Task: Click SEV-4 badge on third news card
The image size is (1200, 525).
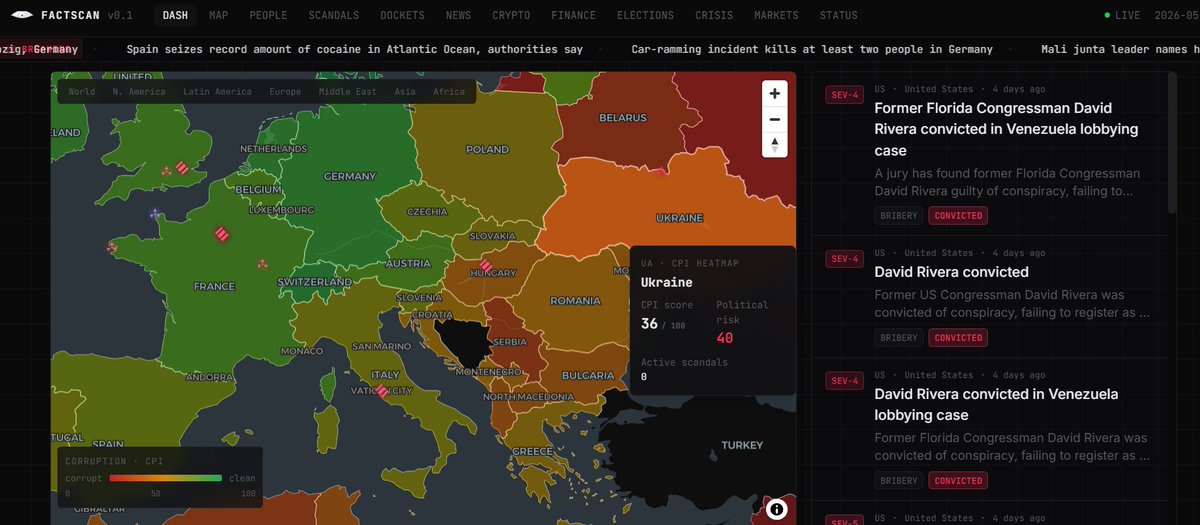Action: coord(843,381)
